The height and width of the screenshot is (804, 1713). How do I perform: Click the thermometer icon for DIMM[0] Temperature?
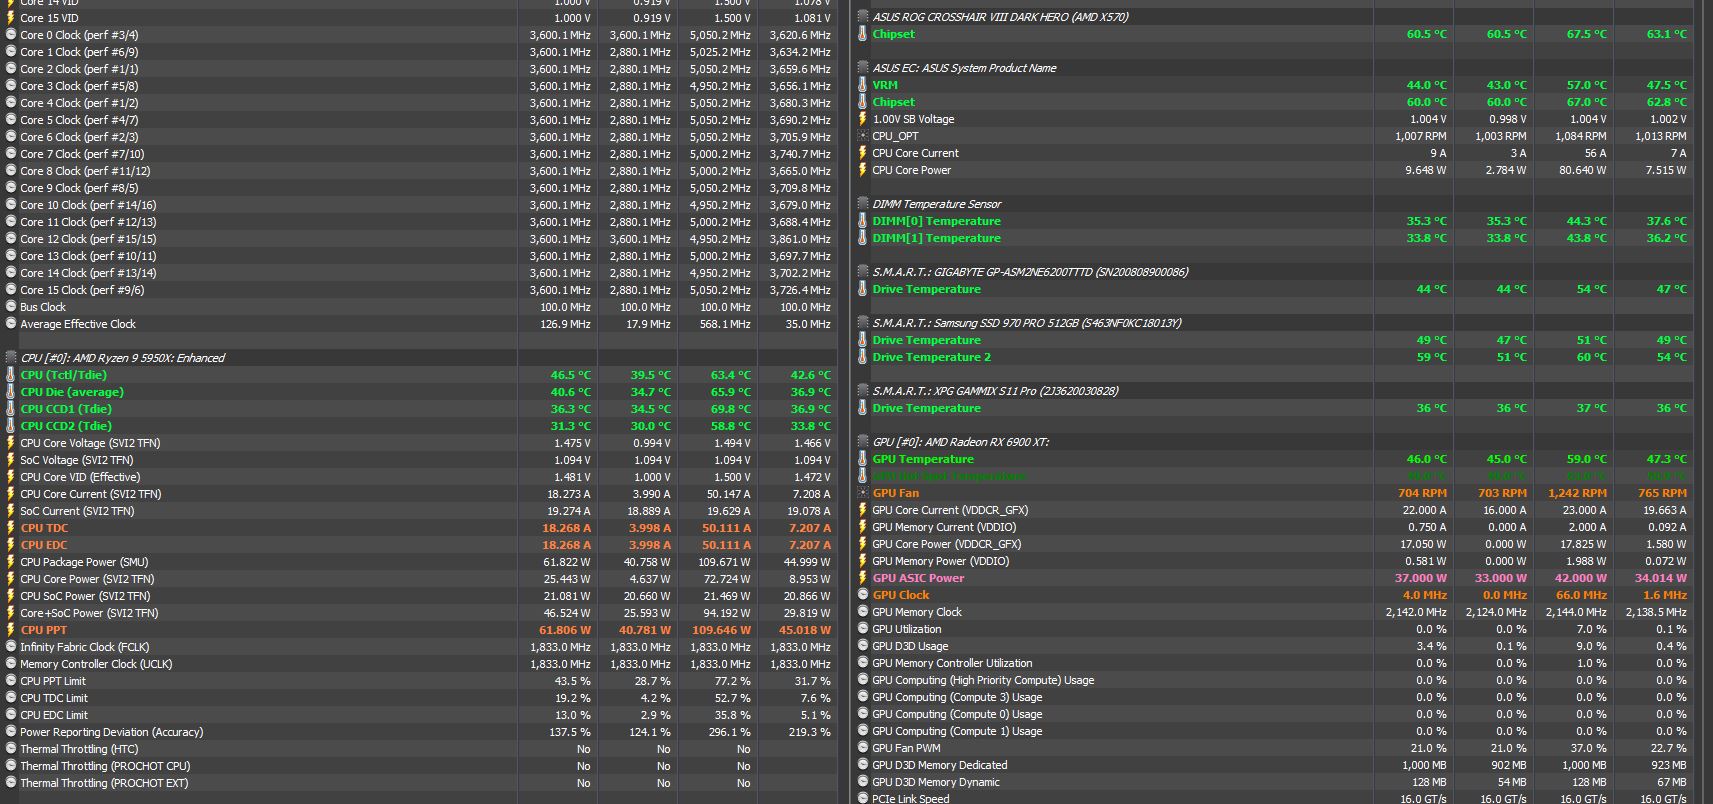click(863, 221)
